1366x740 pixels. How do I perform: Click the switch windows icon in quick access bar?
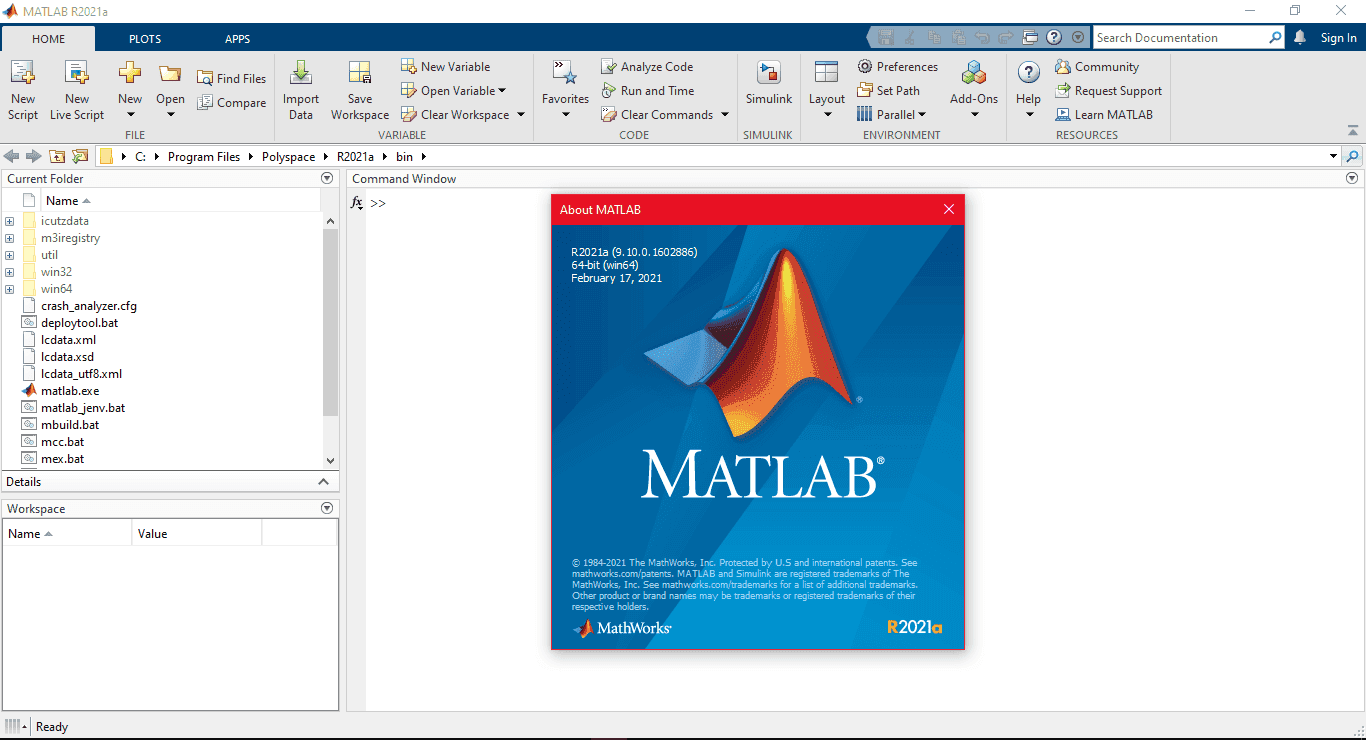point(1031,37)
